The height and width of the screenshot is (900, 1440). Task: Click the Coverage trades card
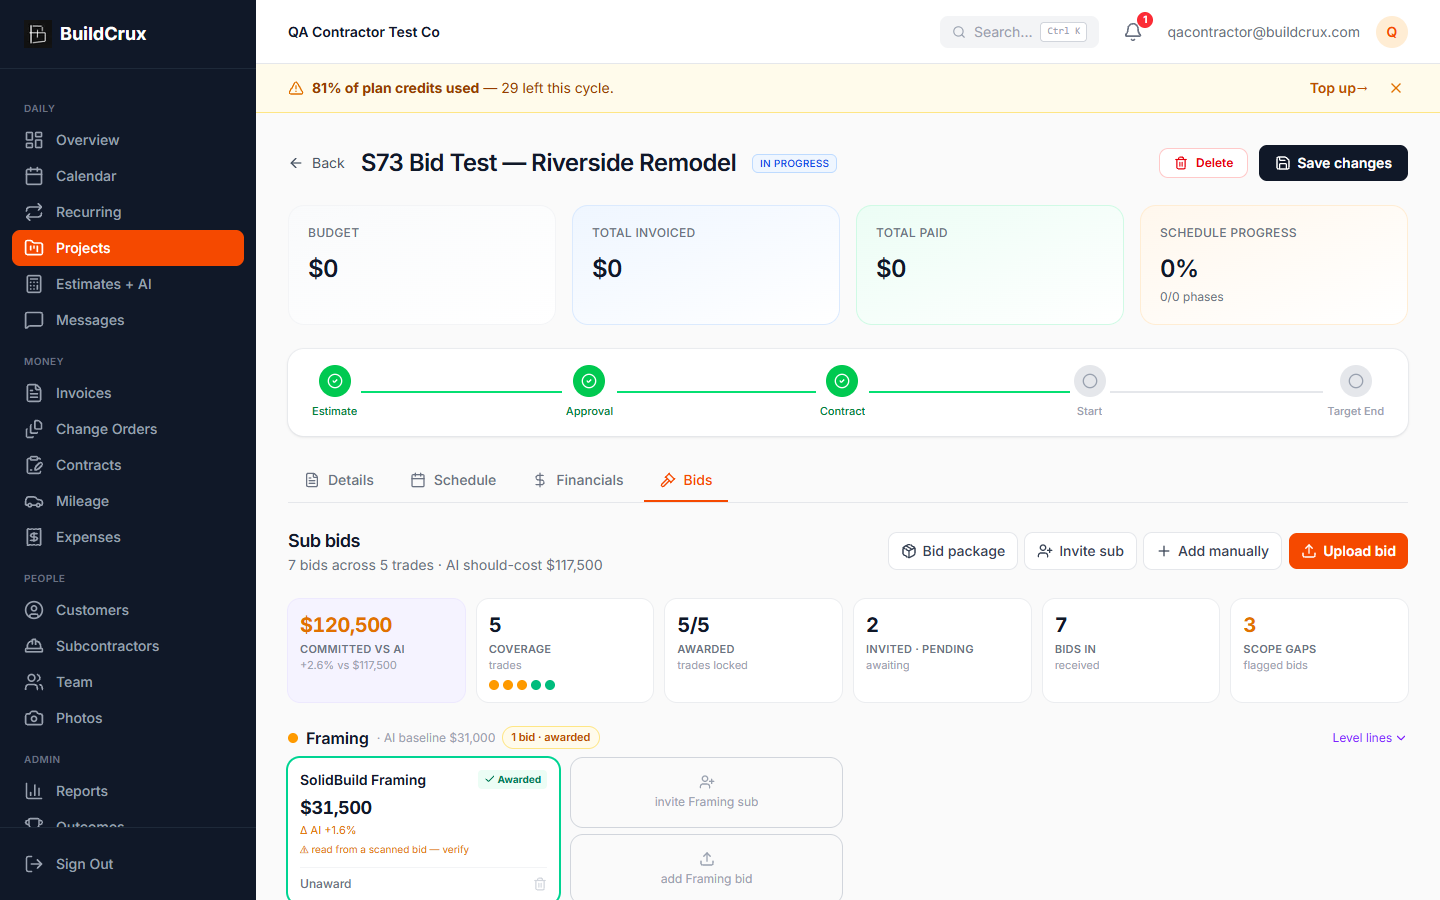(x=565, y=650)
